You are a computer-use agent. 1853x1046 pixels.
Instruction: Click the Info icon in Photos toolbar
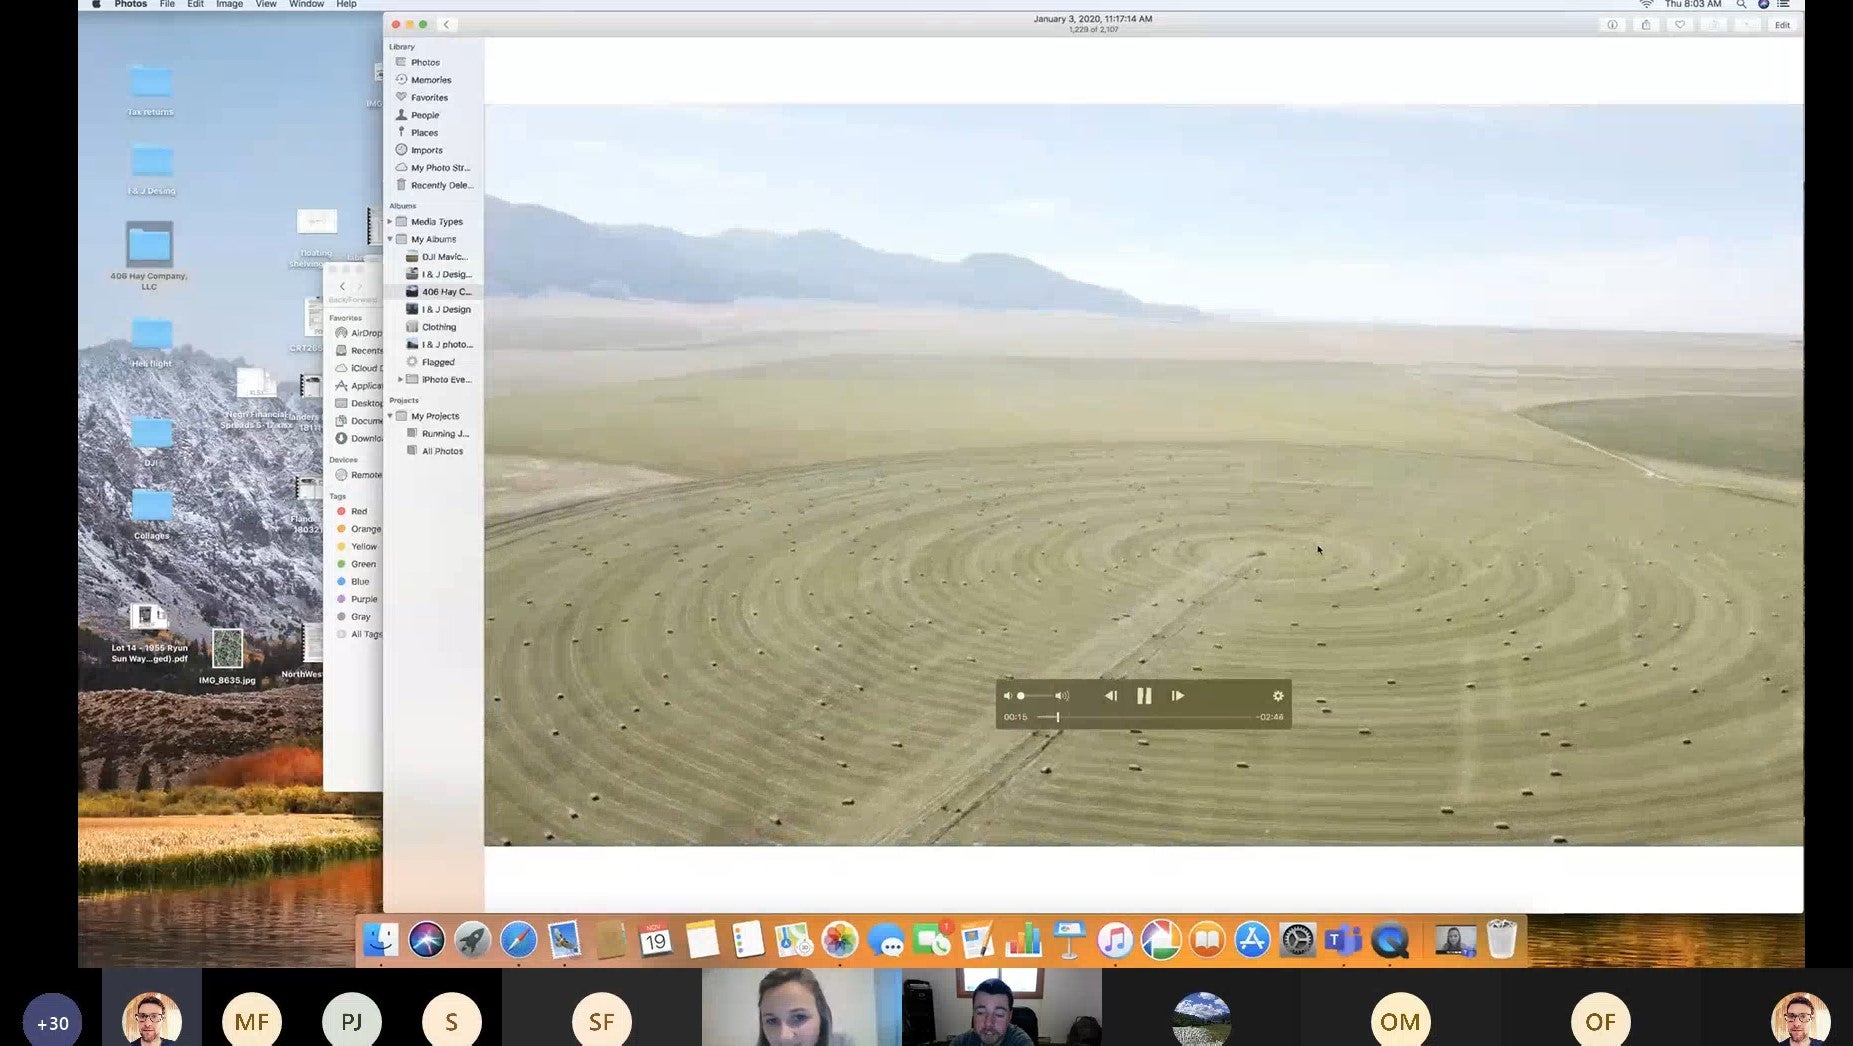click(1612, 25)
